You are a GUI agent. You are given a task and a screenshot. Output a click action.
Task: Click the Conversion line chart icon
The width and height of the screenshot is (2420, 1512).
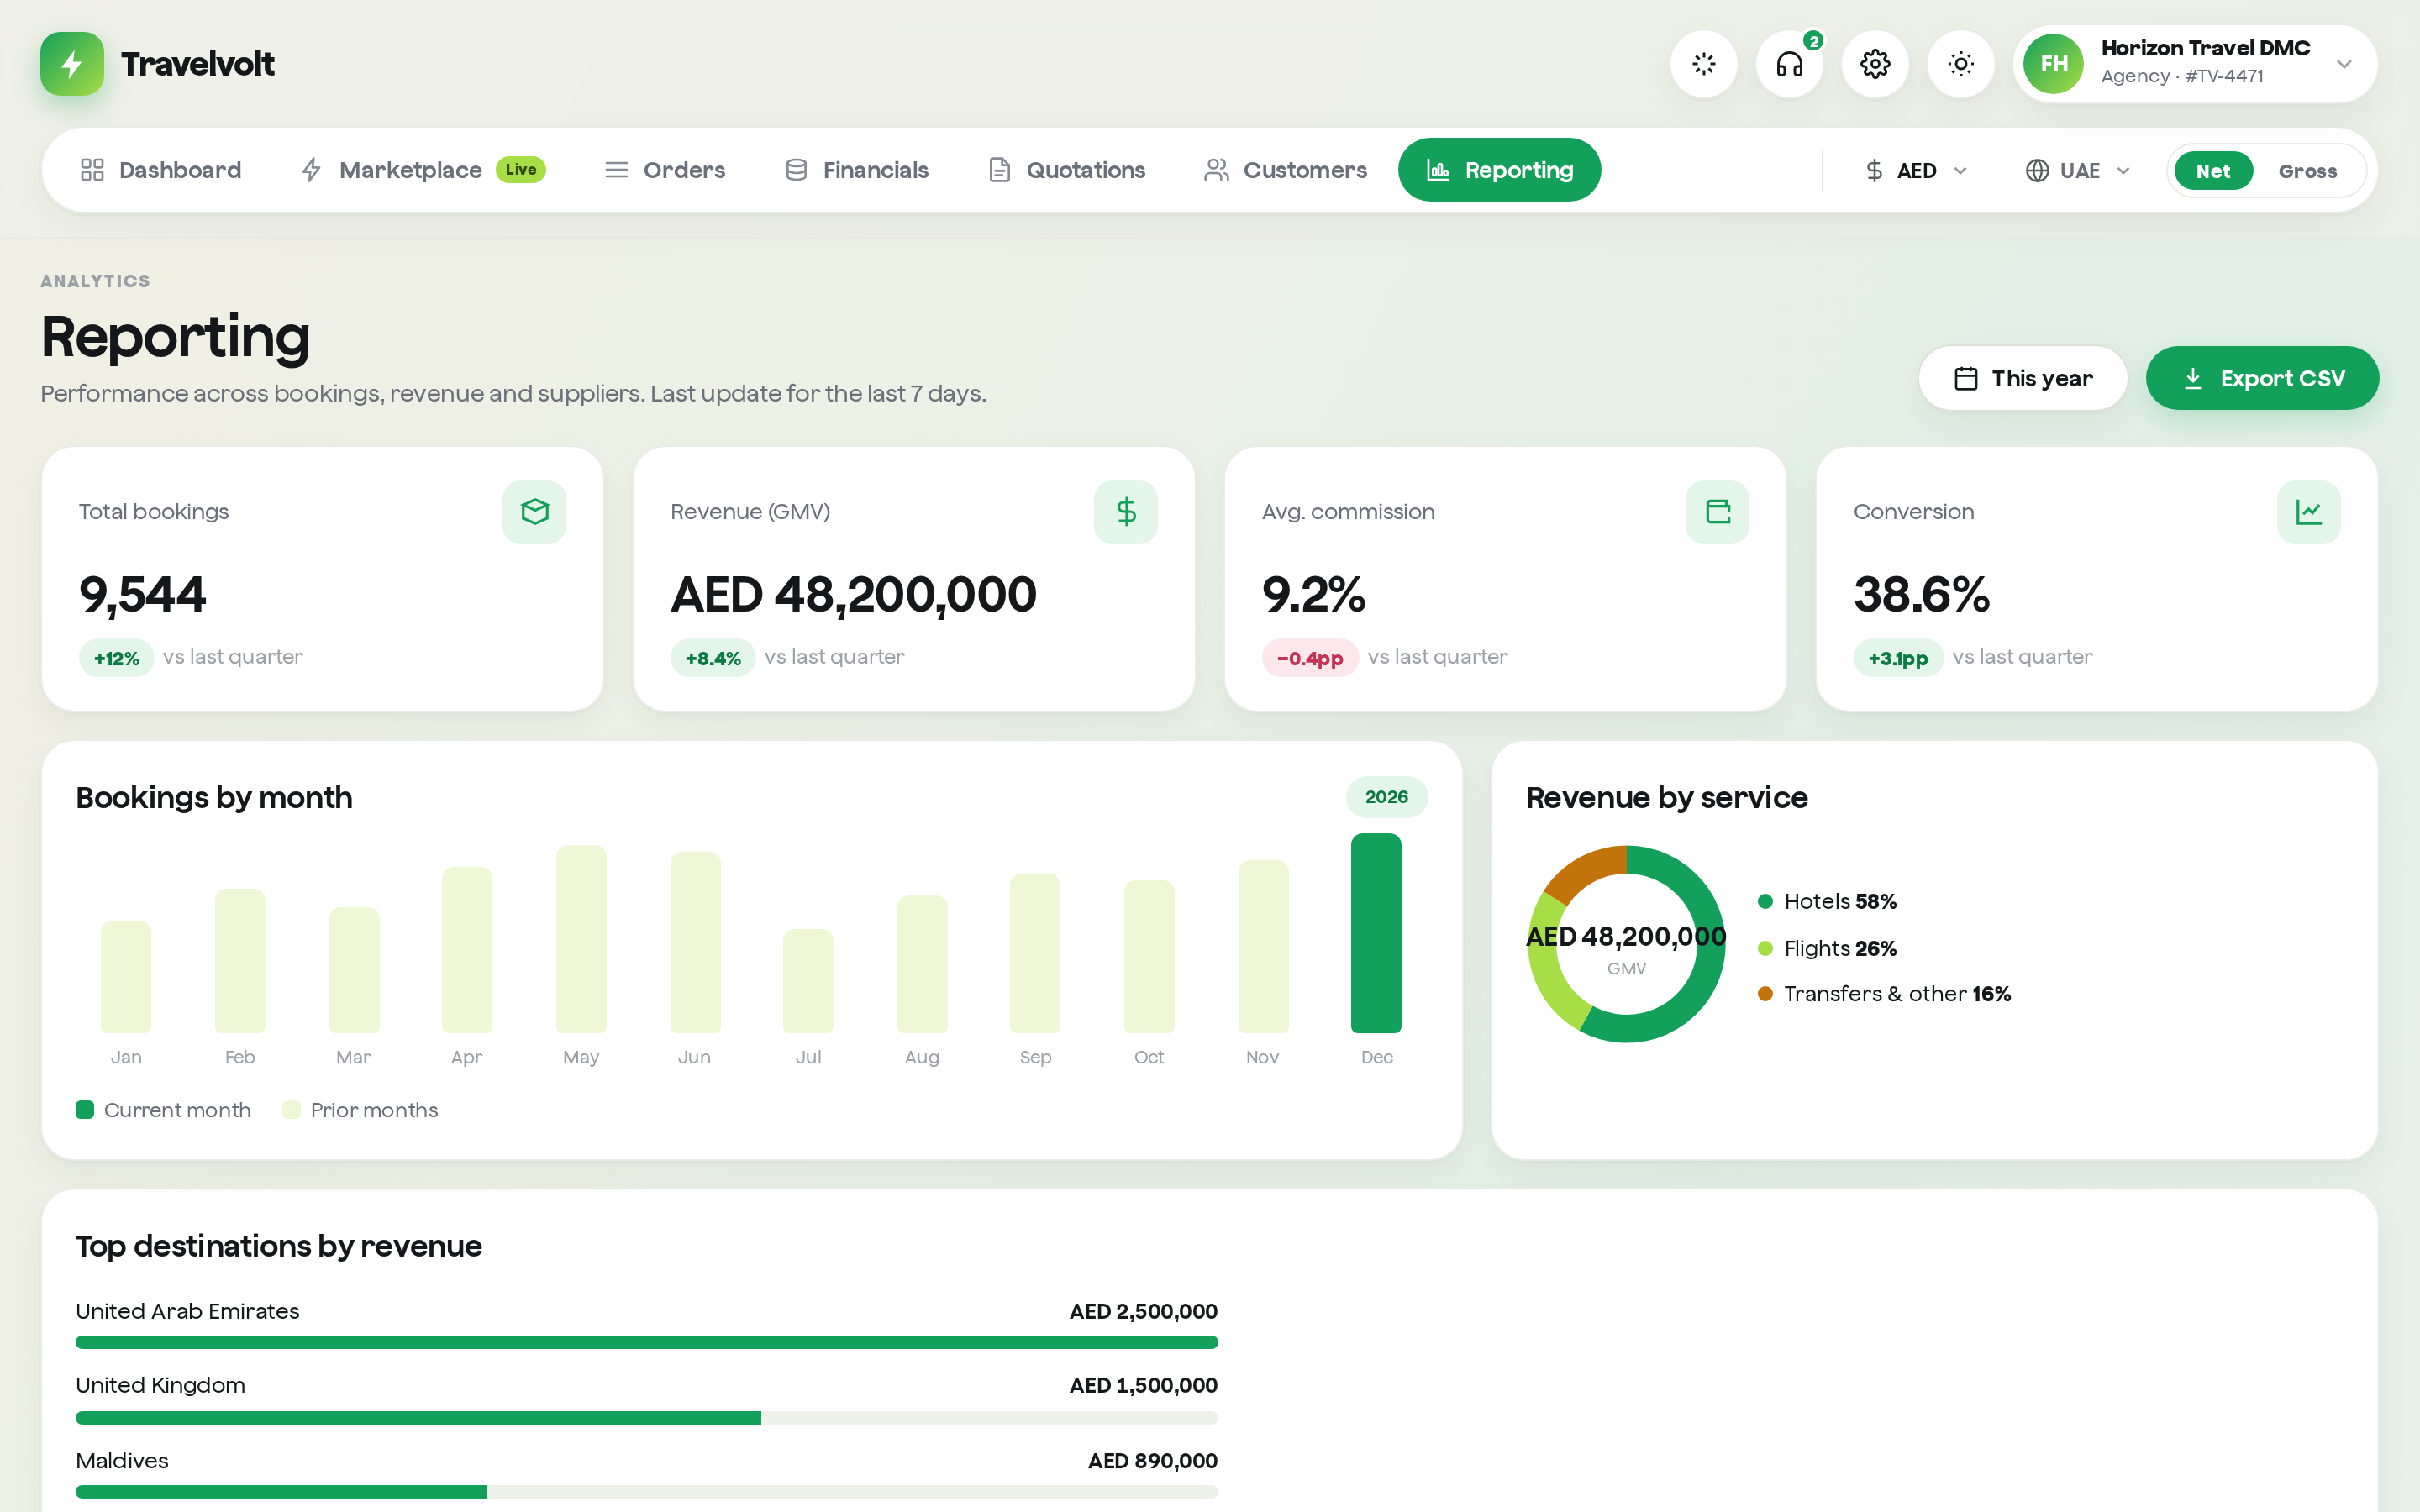tap(2309, 512)
